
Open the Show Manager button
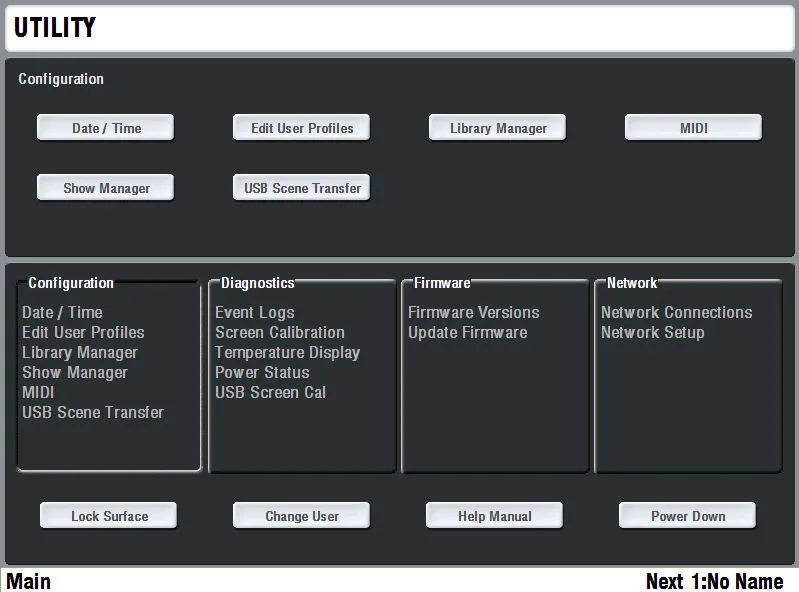[105, 187]
